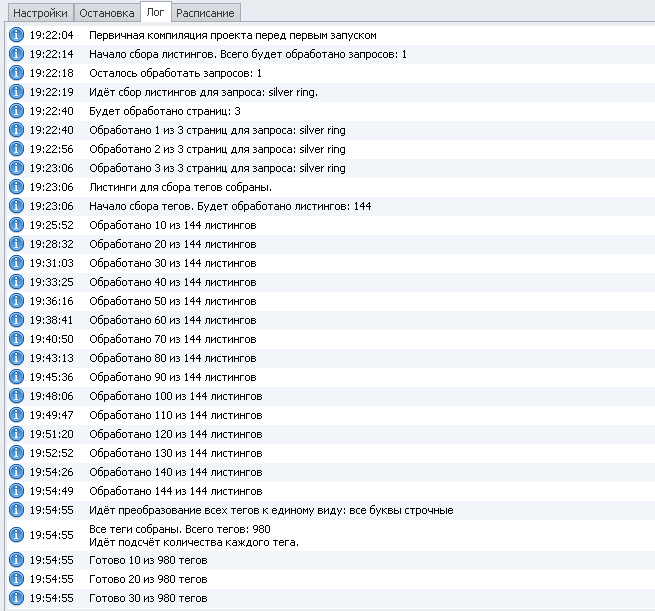Click info icon of the 19:38:41 entry
The width and height of the screenshot is (655, 611).
point(16,320)
